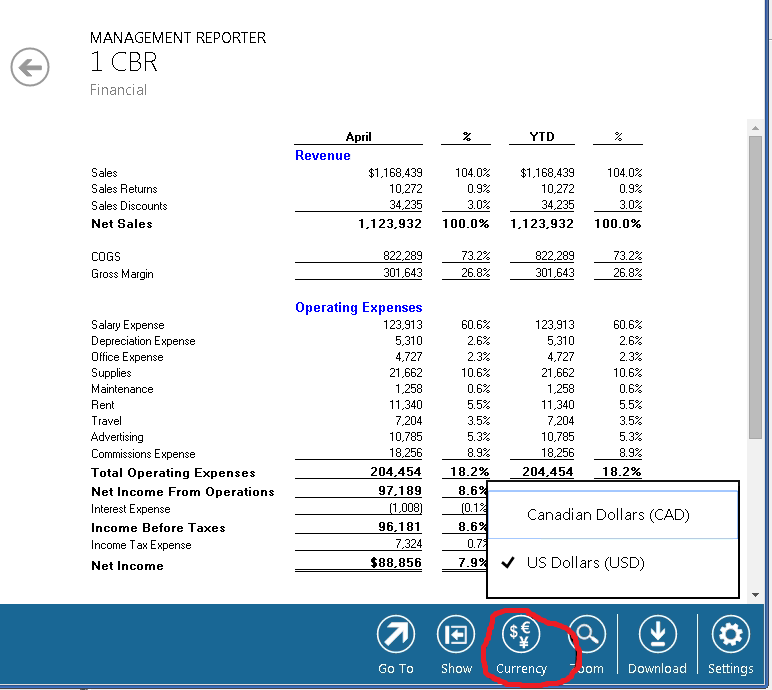Open the Go To command

coord(396,634)
